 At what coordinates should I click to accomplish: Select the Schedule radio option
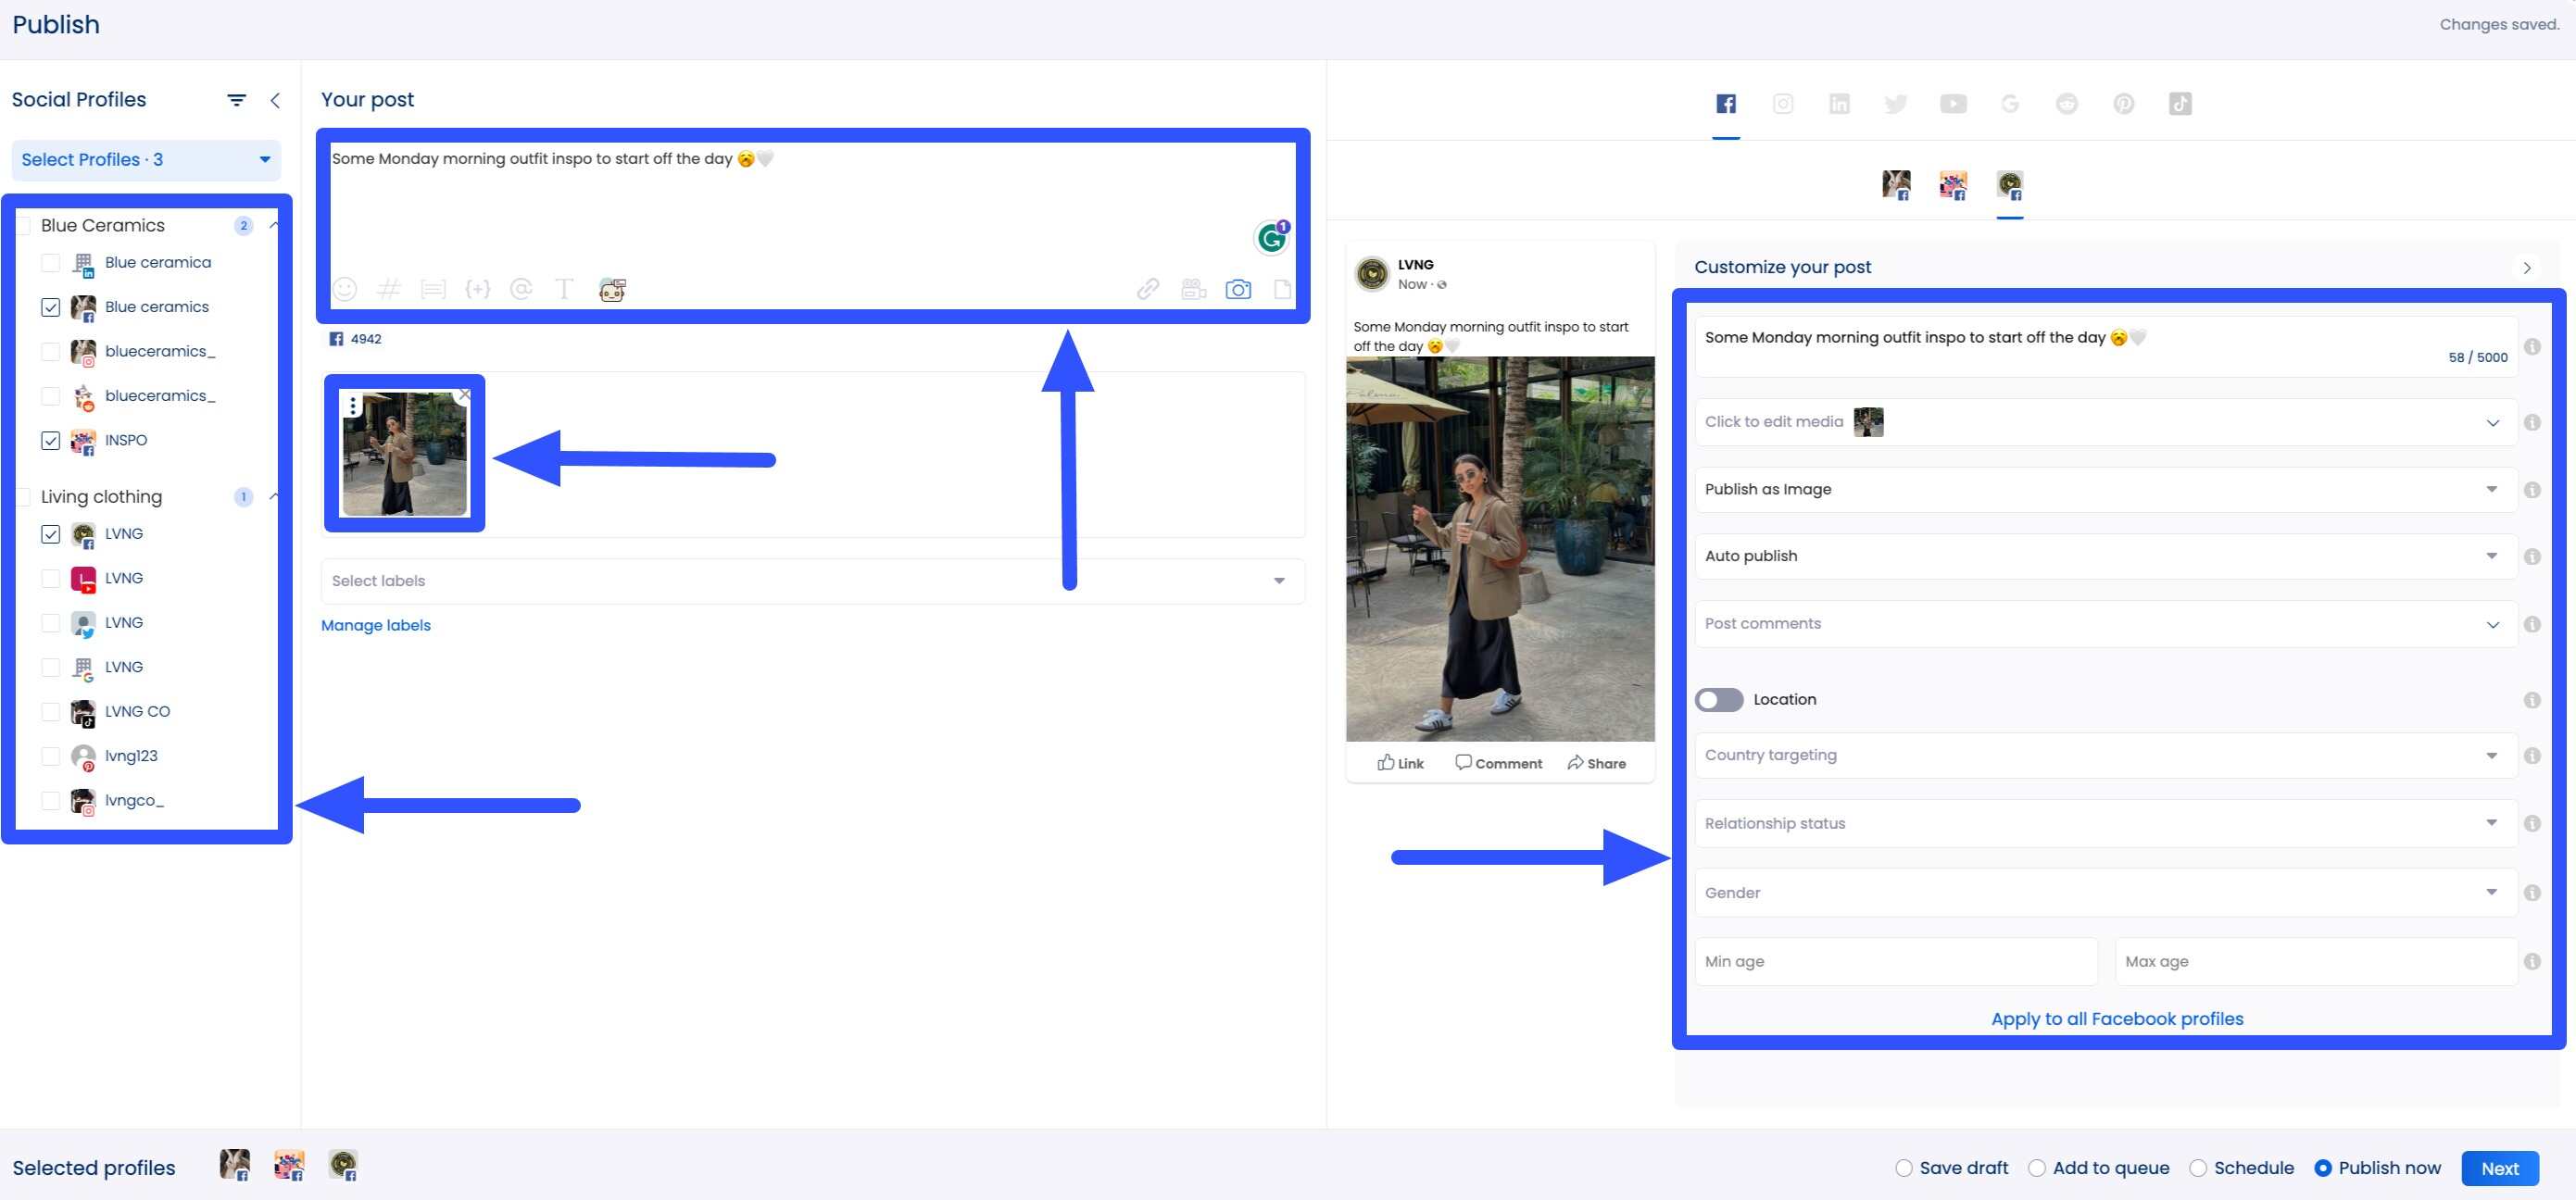(2198, 1168)
